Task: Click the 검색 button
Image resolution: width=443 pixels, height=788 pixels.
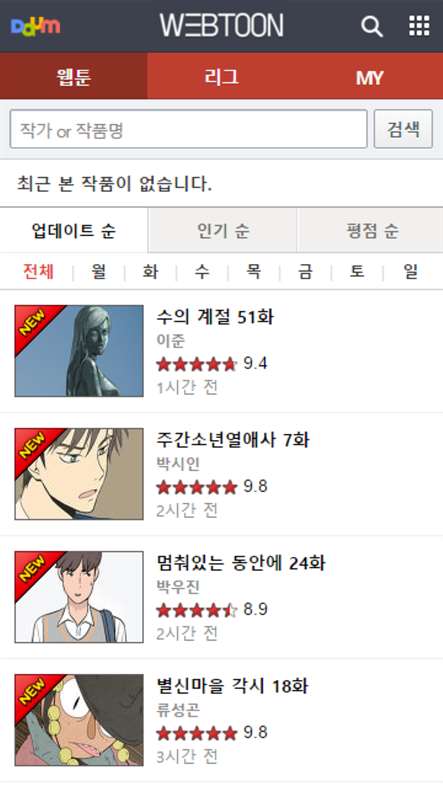Action: pyautogui.click(x=403, y=129)
